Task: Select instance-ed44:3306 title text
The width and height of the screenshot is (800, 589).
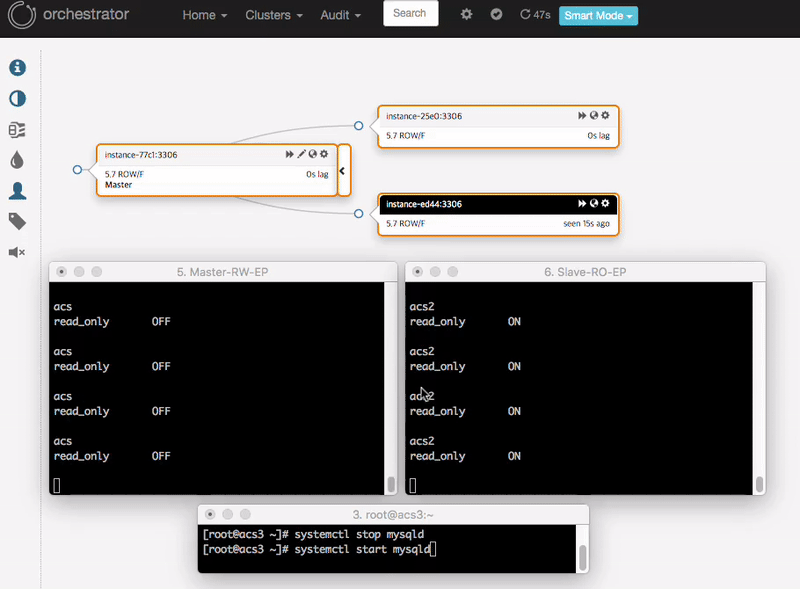Action: [x=424, y=204]
